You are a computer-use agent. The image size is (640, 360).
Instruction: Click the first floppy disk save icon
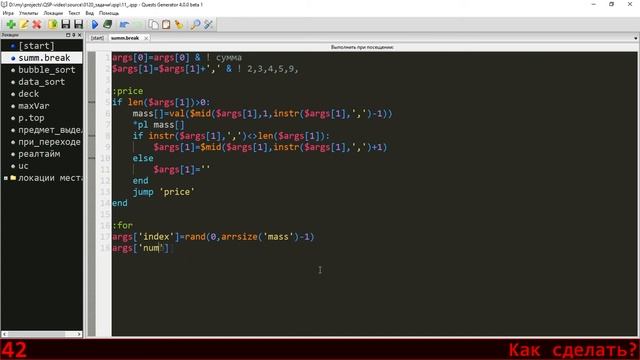click(x=66, y=24)
